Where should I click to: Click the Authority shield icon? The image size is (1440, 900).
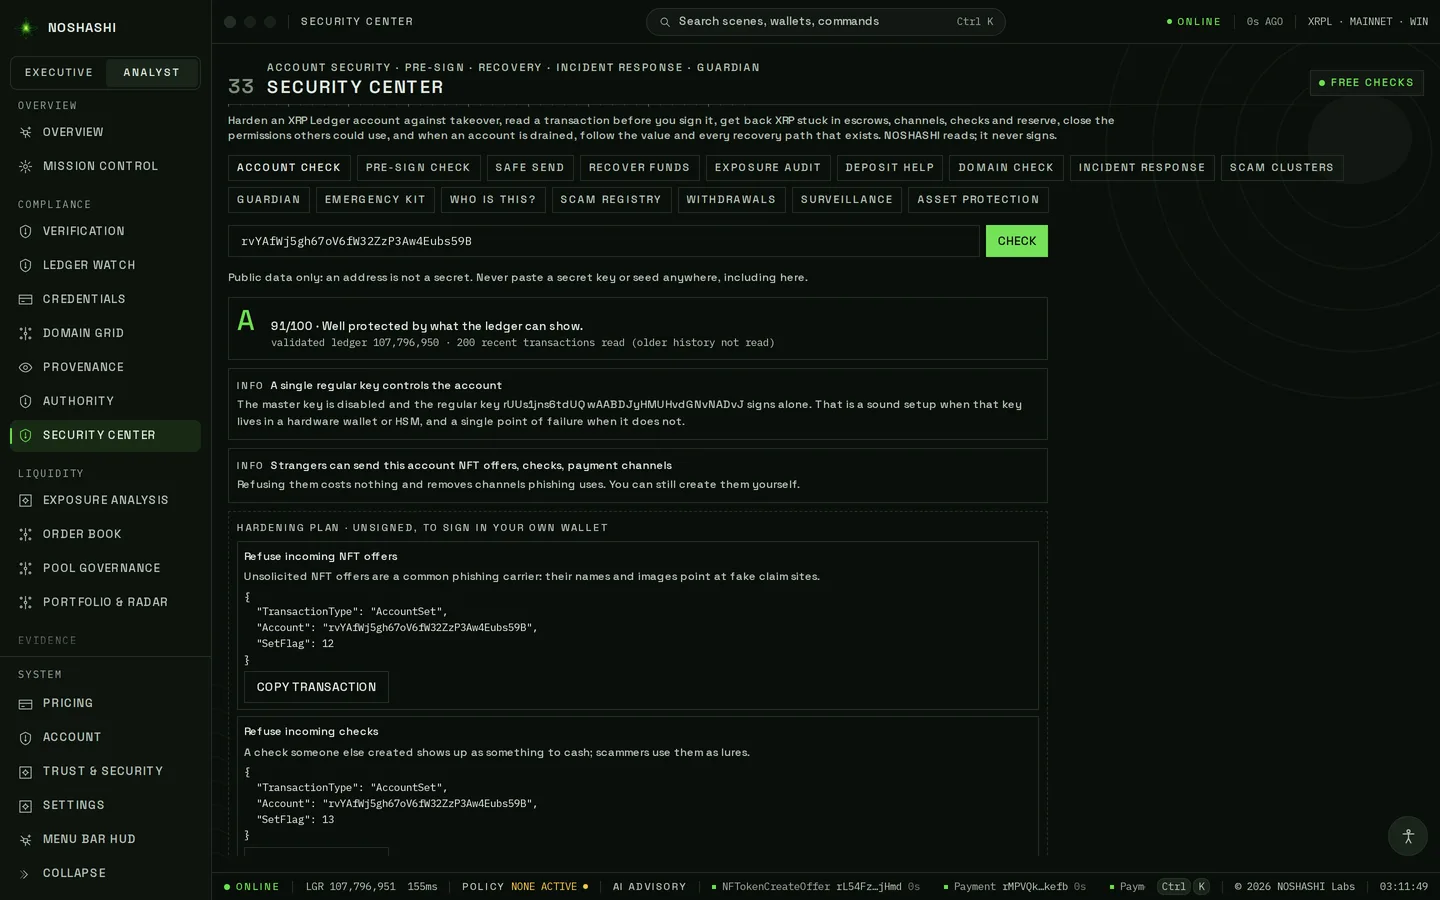tap(26, 401)
